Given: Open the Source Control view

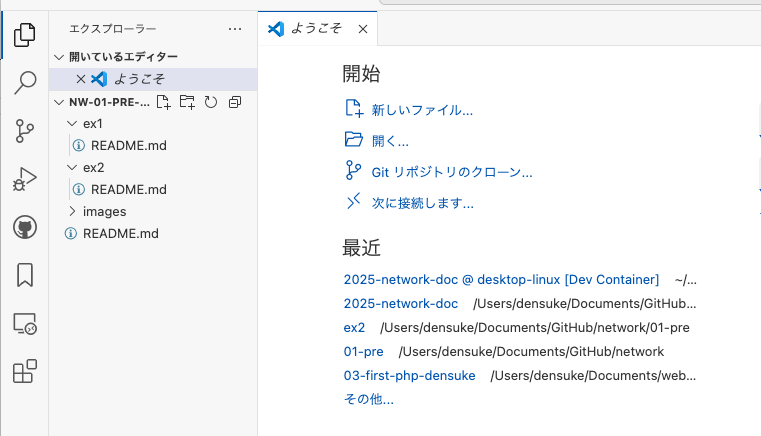Looking at the screenshot, I should pos(25,131).
